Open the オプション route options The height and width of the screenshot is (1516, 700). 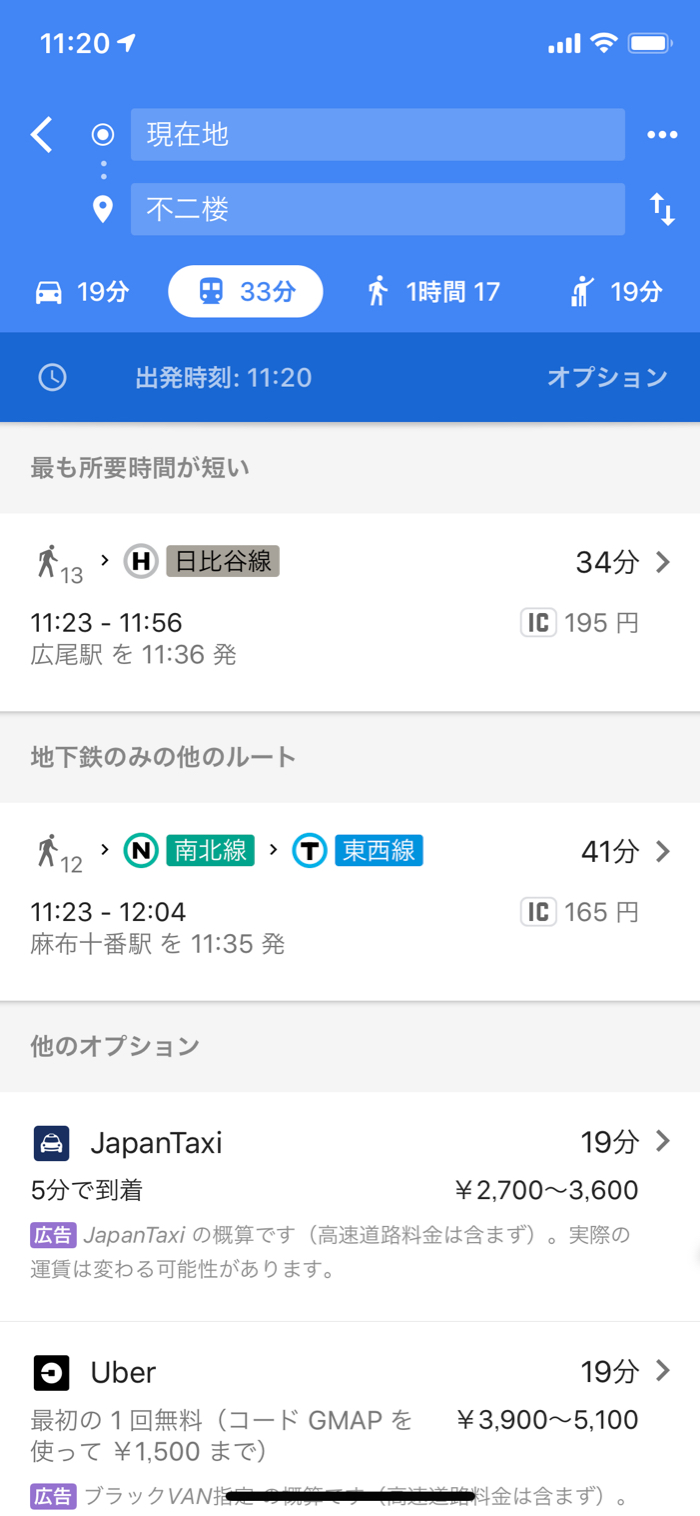[606, 377]
